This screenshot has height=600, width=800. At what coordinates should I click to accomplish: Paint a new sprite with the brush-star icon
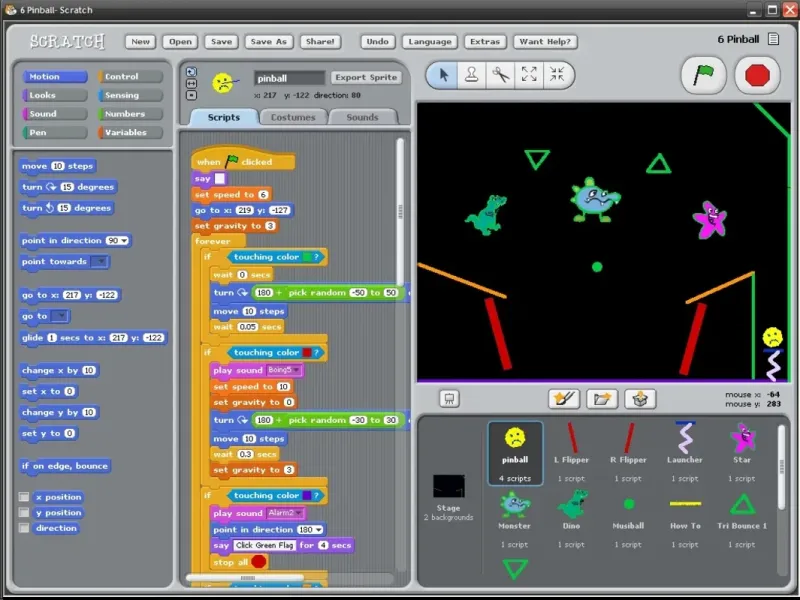[x=564, y=398]
